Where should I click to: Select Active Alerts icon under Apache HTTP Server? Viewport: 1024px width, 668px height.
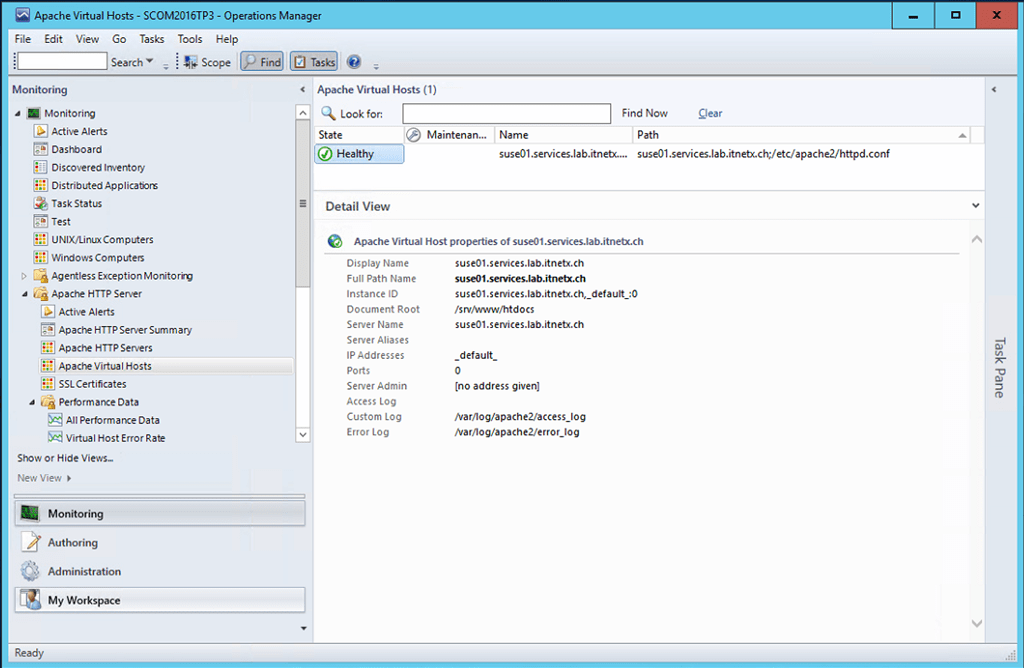(x=48, y=312)
